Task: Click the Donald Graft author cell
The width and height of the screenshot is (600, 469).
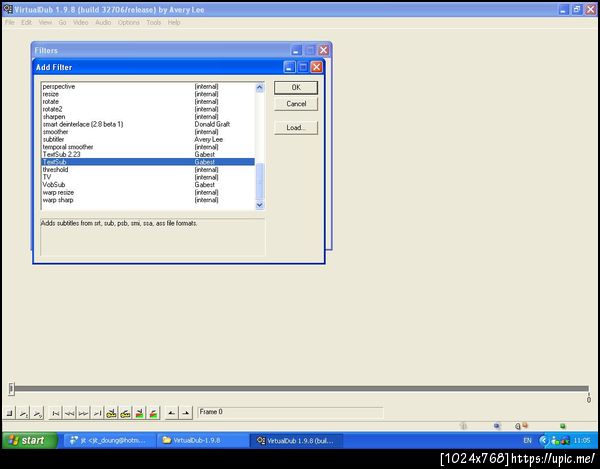Action: [212, 124]
